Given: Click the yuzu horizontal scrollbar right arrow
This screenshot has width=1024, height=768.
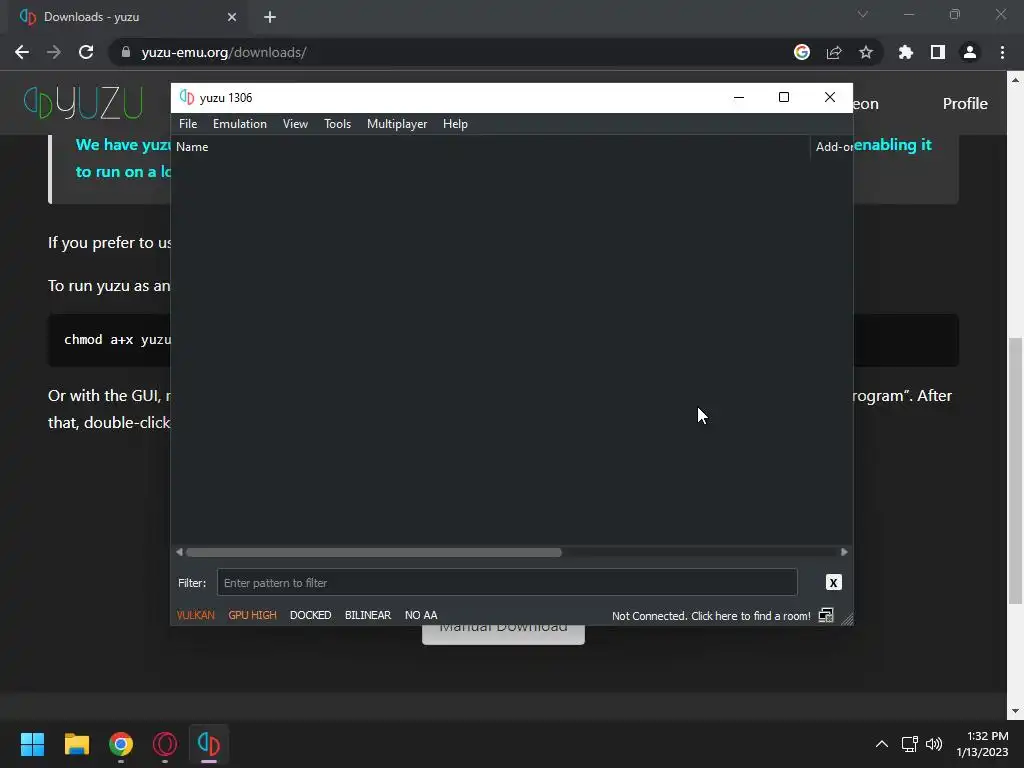Looking at the screenshot, I should click(844, 552).
